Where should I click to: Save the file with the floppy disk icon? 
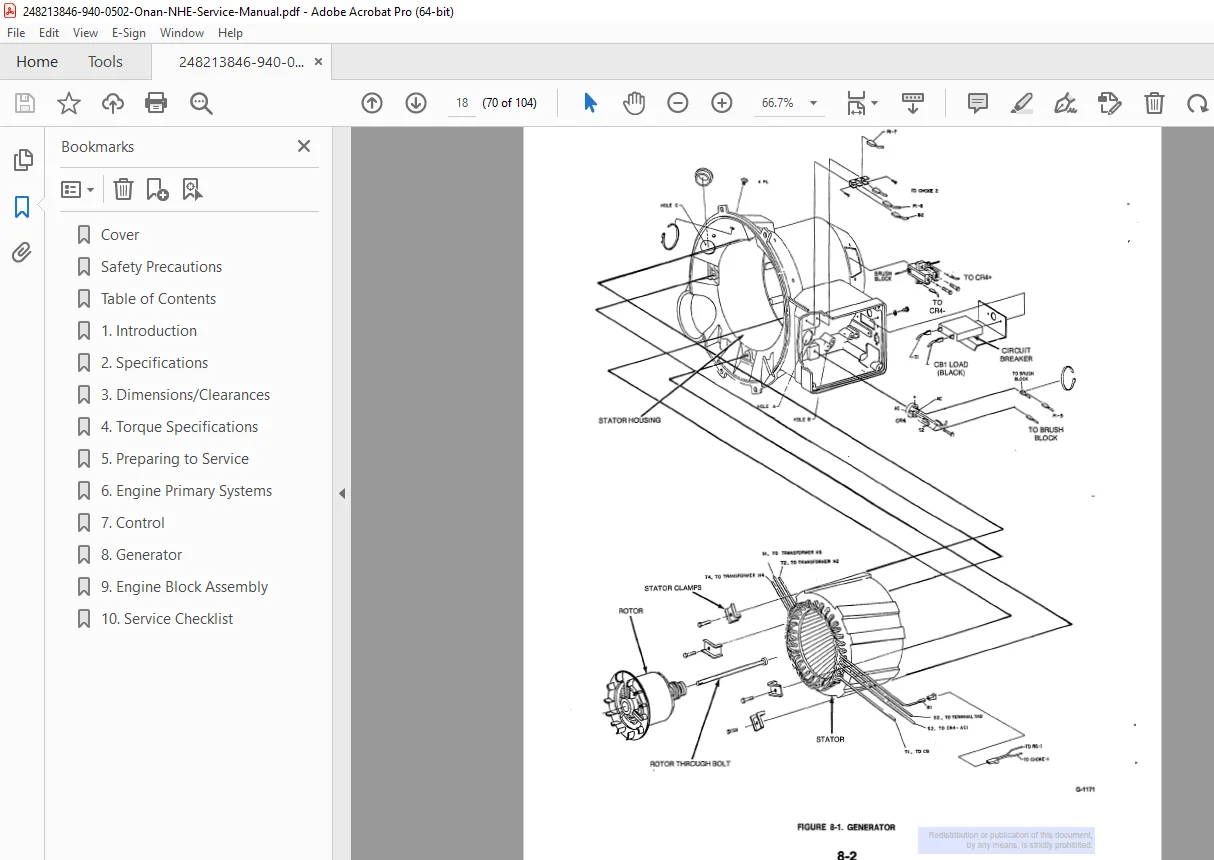pyautogui.click(x=24, y=103)
